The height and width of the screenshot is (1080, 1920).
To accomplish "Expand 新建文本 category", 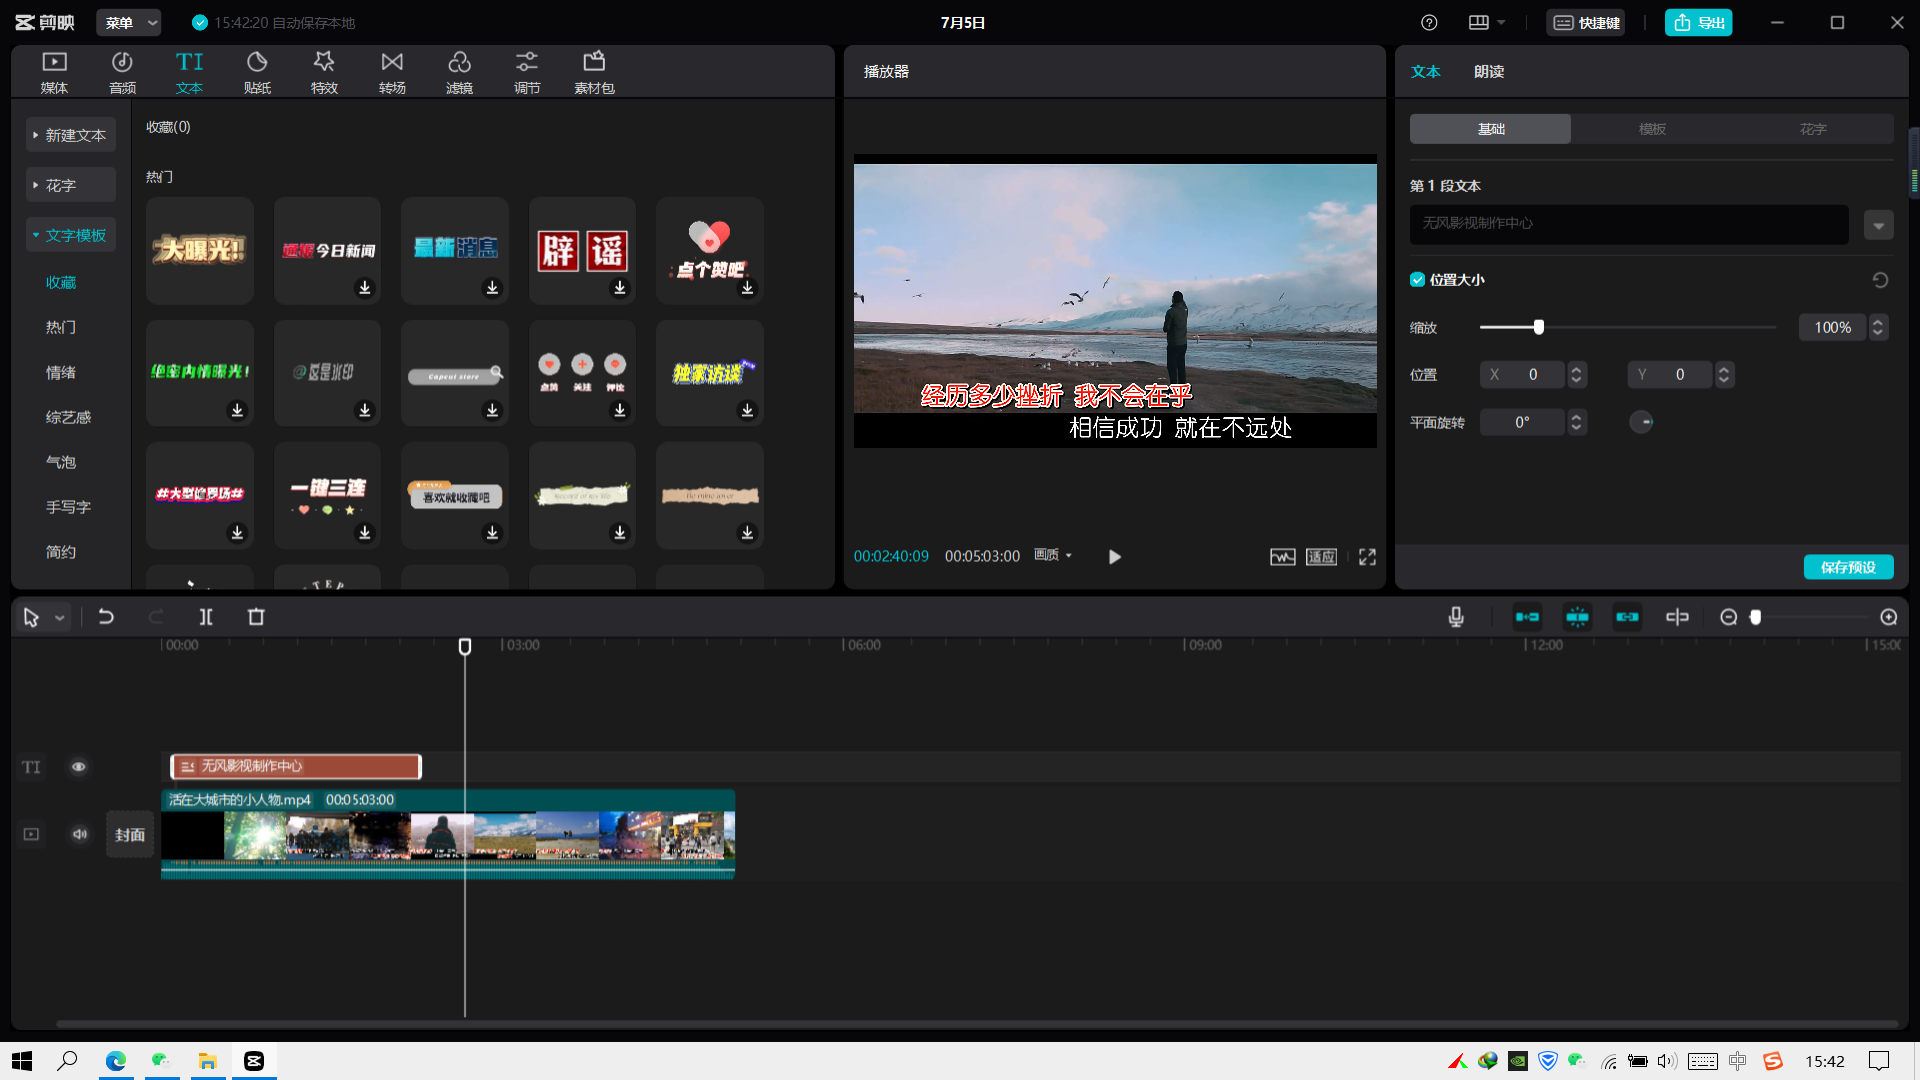I will [x=70, y=135].
